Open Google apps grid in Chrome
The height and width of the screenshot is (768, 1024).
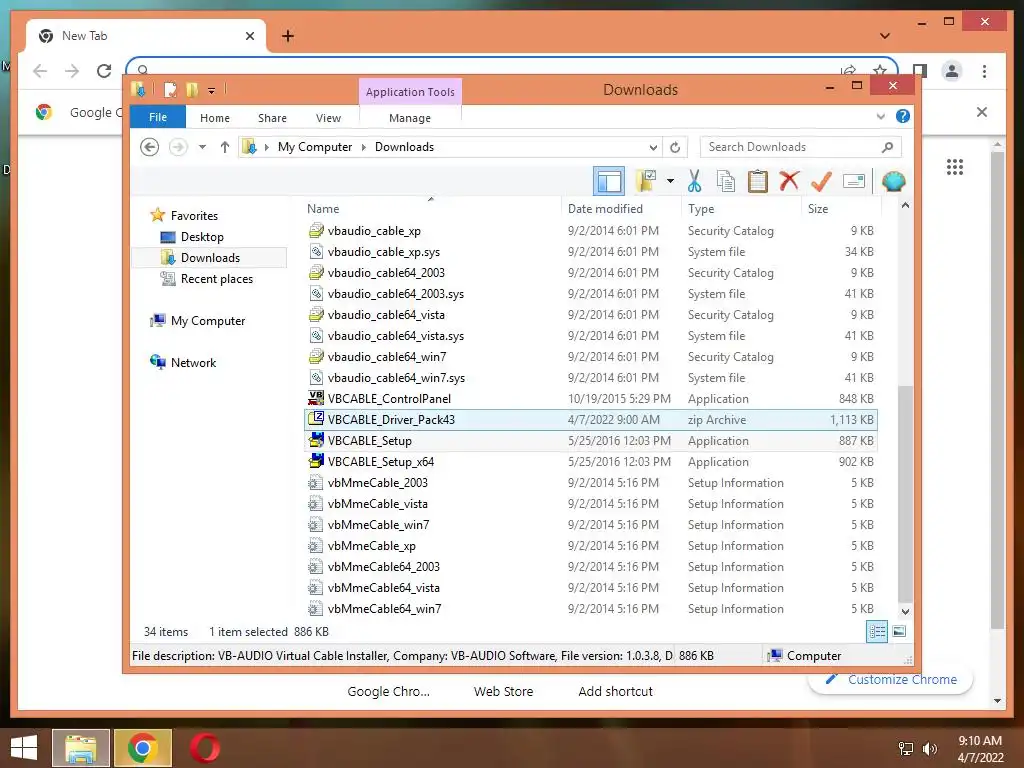tap(955, 167)
